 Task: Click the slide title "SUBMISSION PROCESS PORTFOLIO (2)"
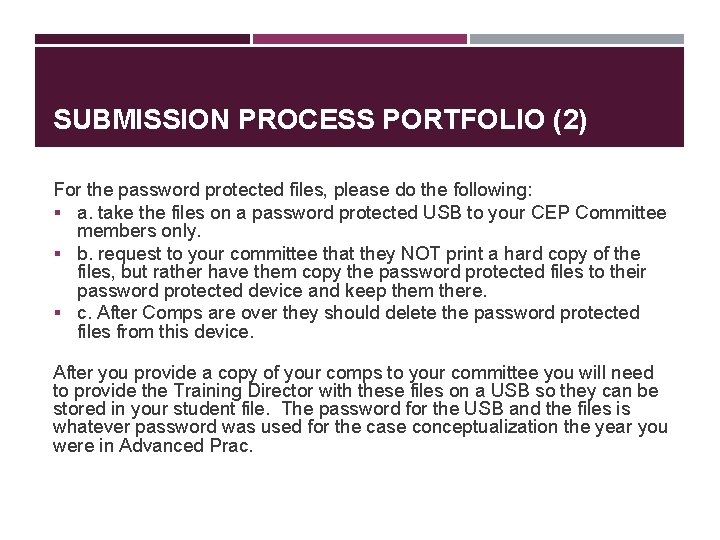point(320,121)
